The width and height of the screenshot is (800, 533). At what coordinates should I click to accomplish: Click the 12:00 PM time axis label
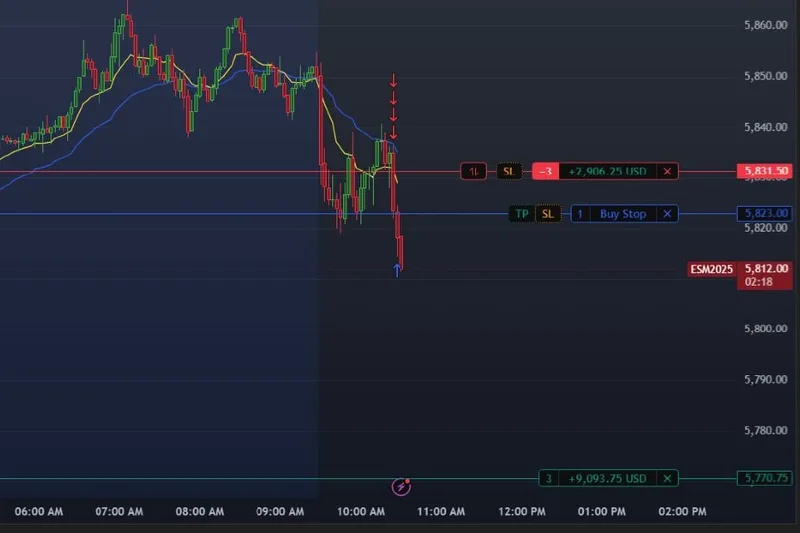(521, 512)
